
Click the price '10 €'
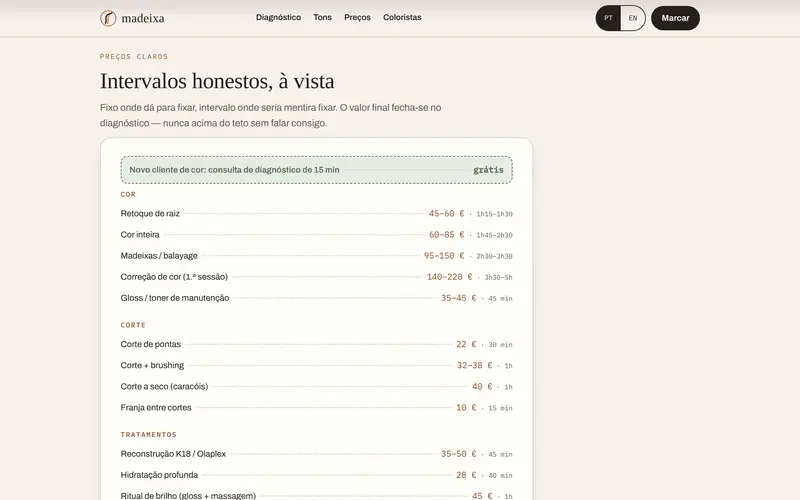tap(466, 408)
